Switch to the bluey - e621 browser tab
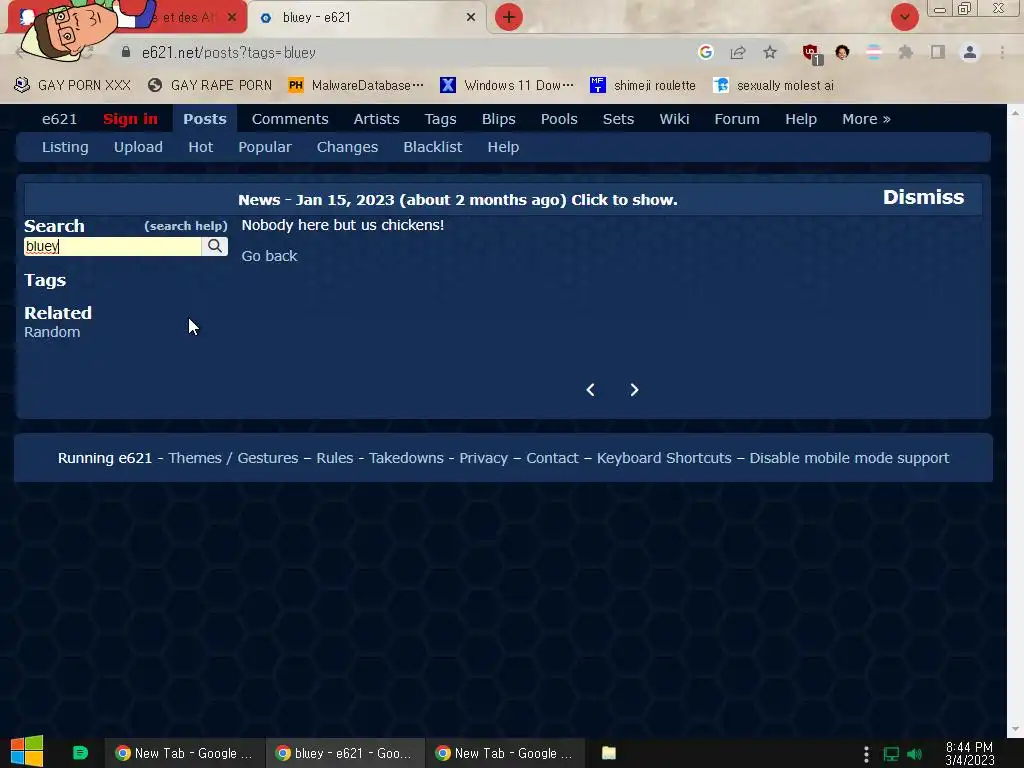The height and width of the screenshot is (768, 1024). [368, 18]
